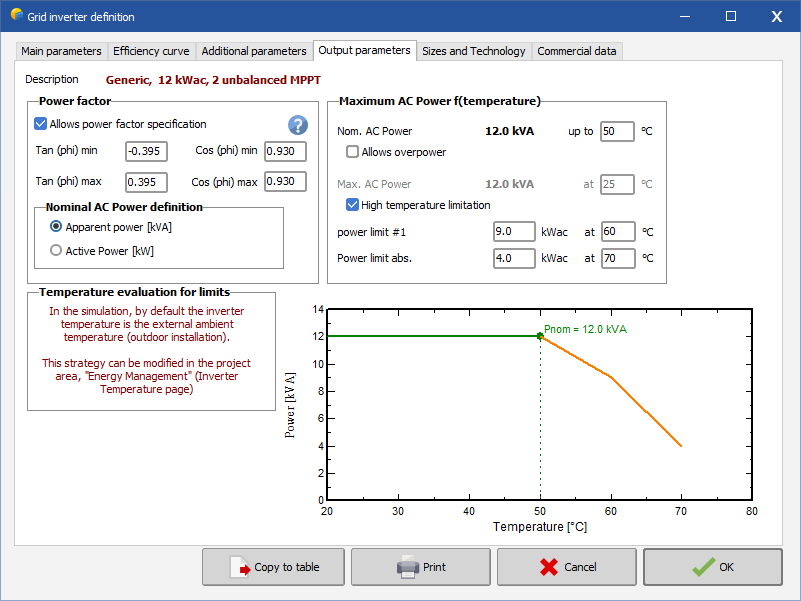Select the Output parameters tab

tap(364, 50)
